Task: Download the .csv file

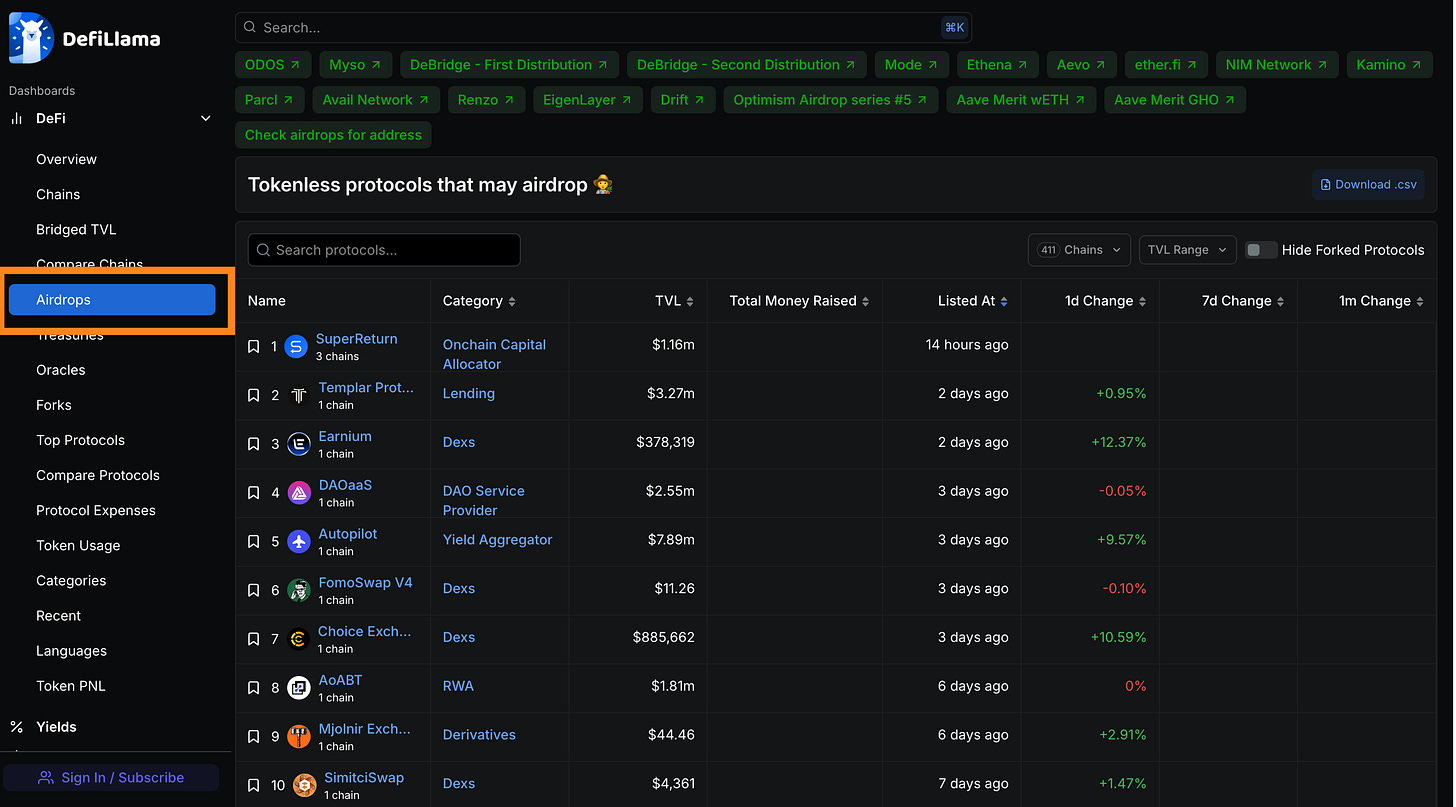Action: click(x=1368, y=184)
